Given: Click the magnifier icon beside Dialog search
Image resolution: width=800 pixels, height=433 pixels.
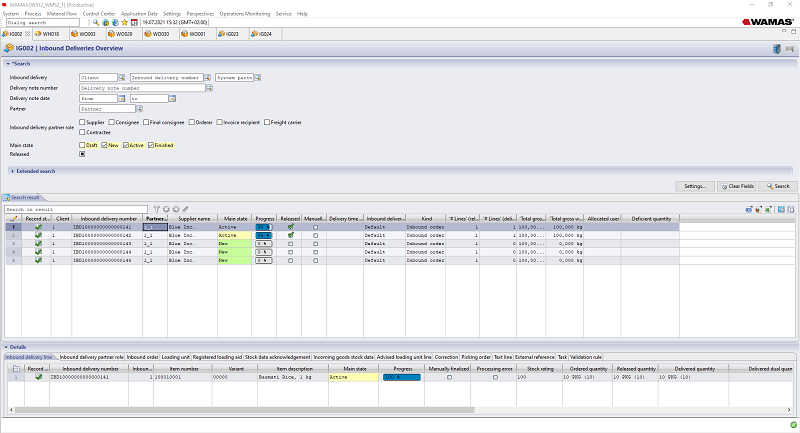Looking at the screenshot, I should click(95, 22).
